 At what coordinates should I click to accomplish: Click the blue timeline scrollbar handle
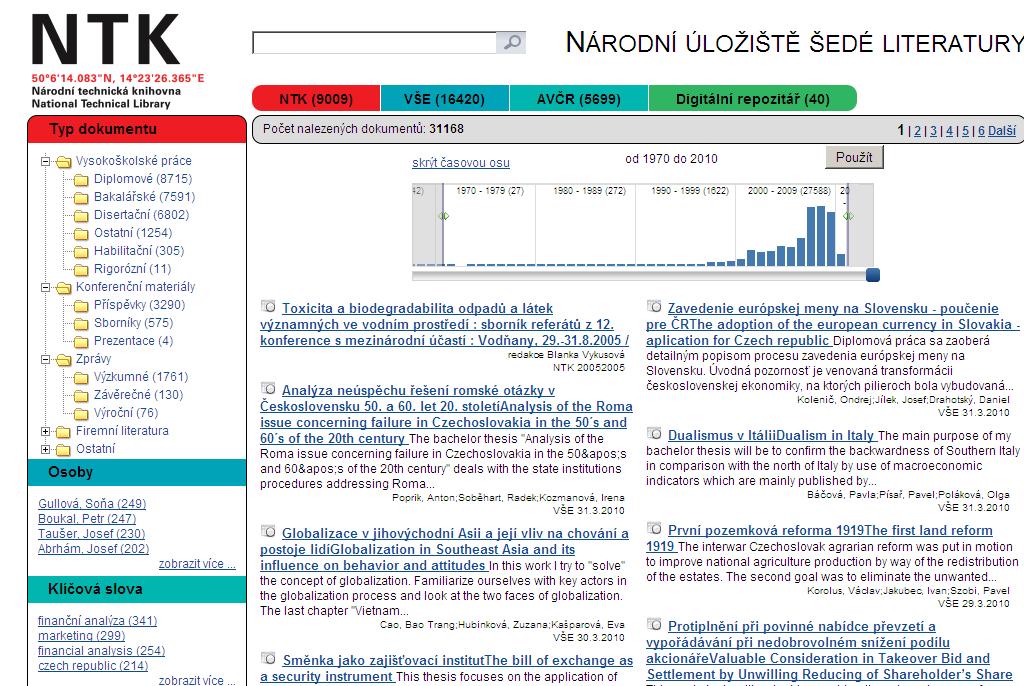tap(872, 275)
